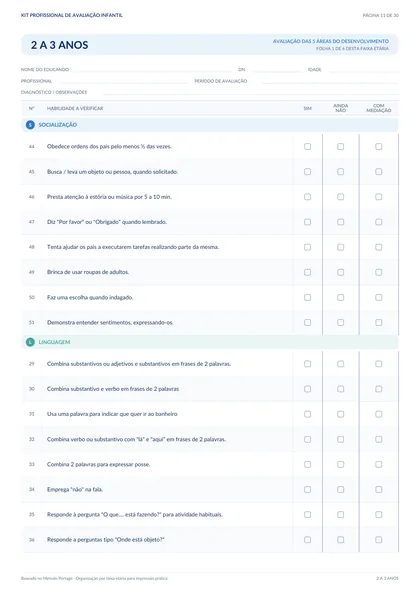
Task: Click the Diagnóstico / Observações field line
Action: point(251,92)
